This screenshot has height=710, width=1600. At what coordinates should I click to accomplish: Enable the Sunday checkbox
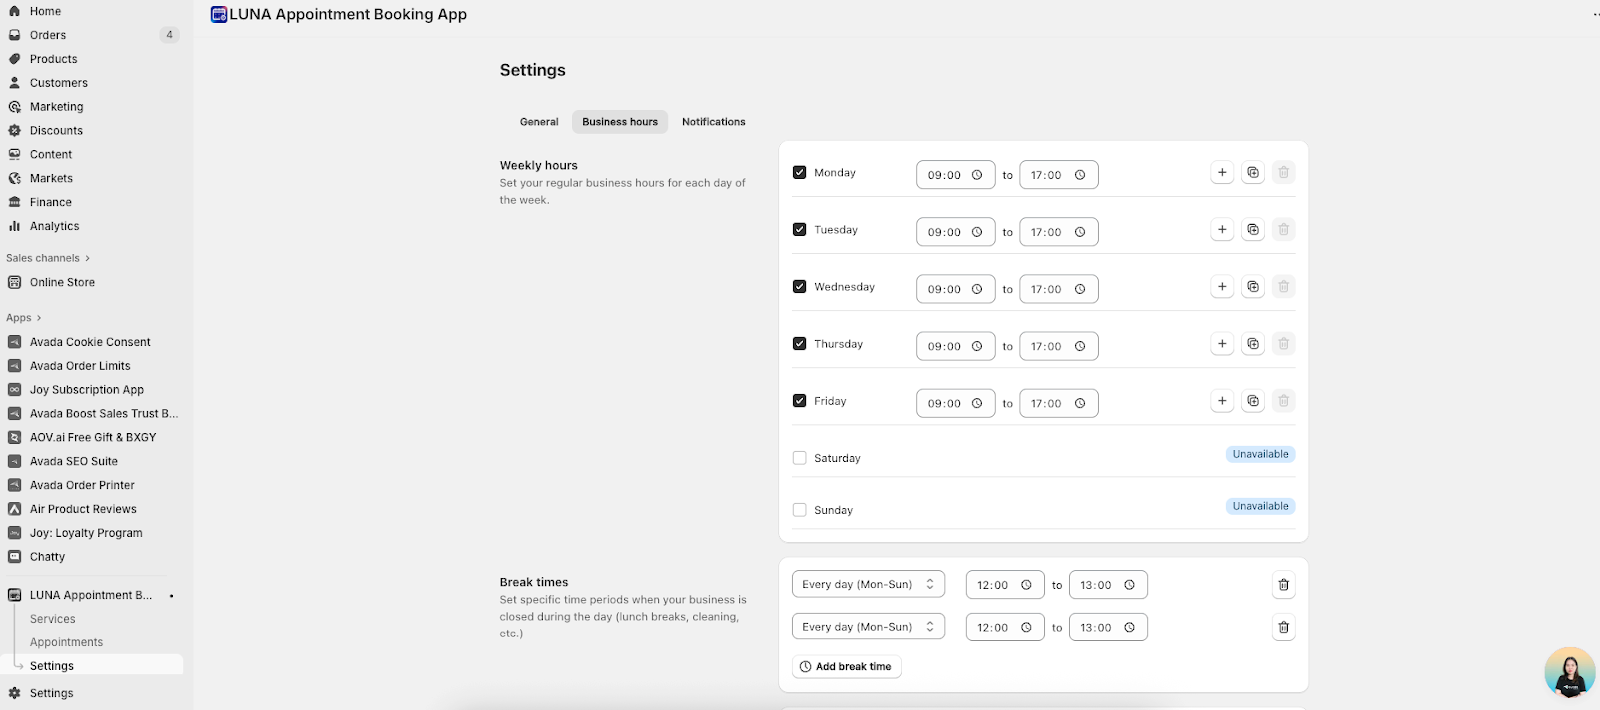tap(800, 510)
